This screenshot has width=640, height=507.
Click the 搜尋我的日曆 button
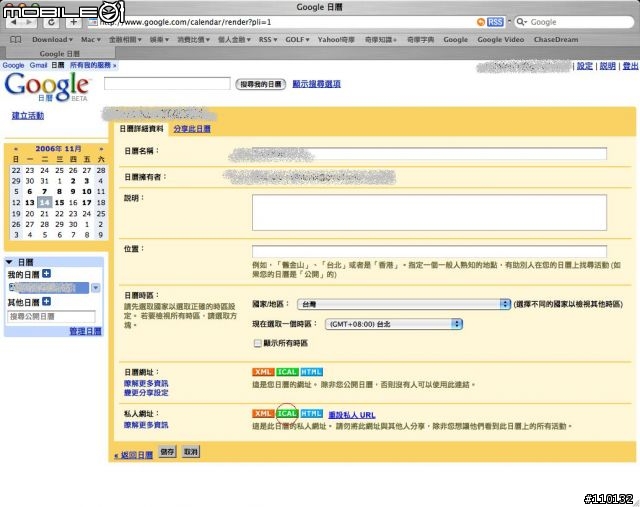(260, 84)
